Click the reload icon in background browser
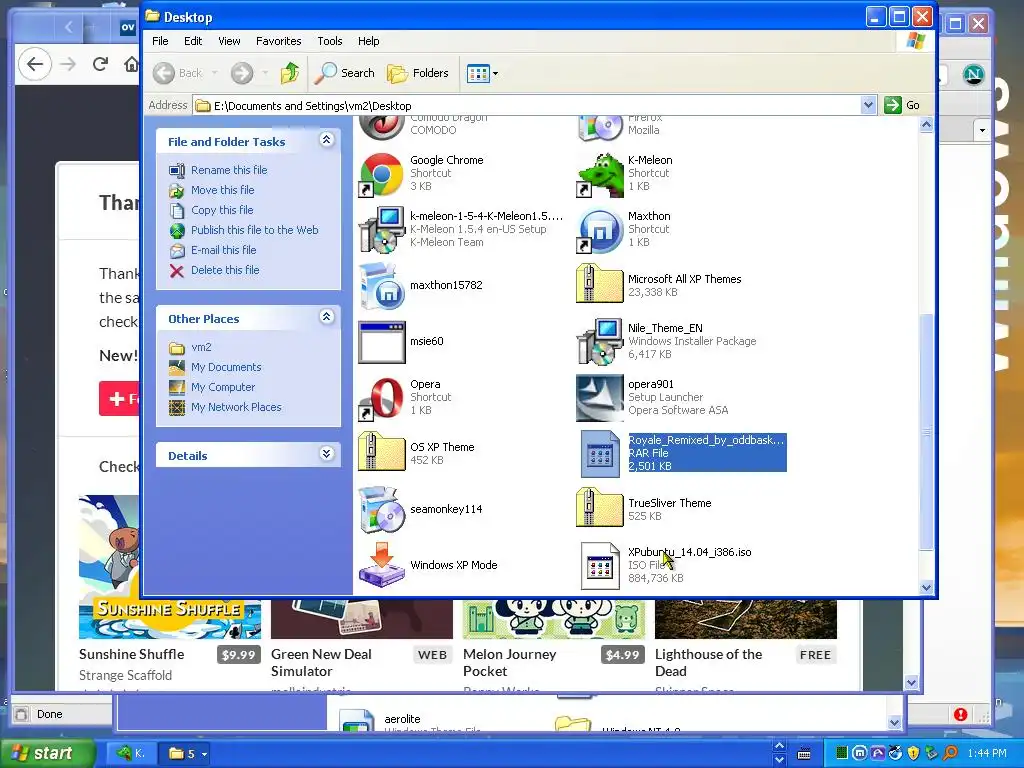 100,64
